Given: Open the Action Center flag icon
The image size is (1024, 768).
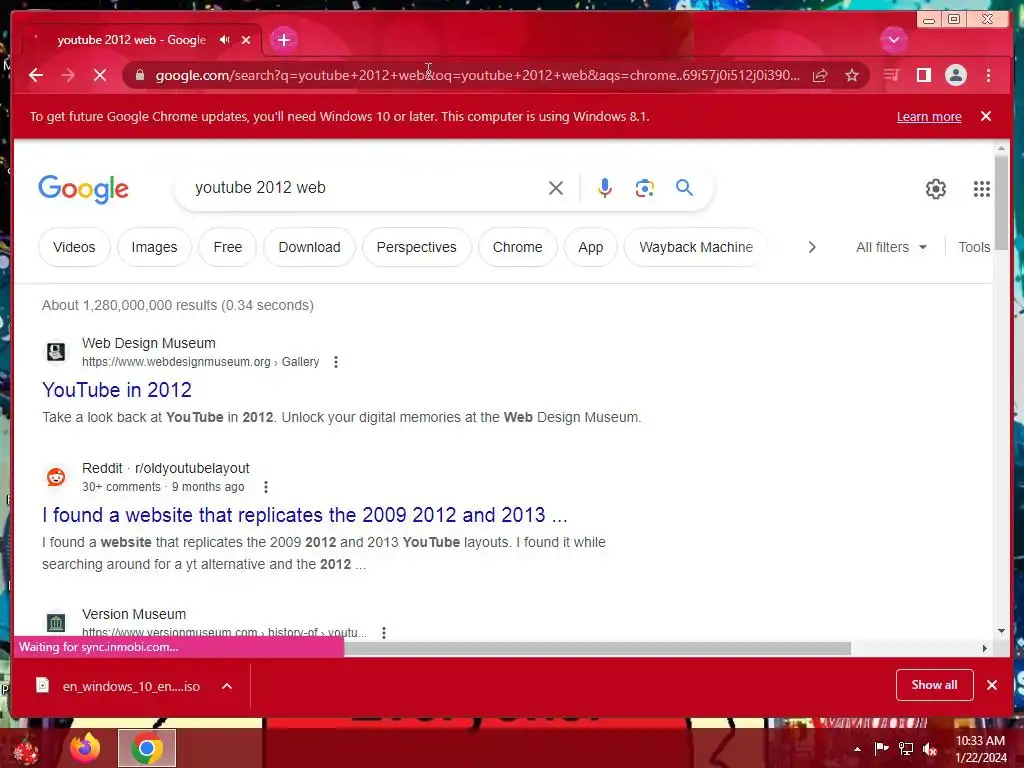Looking at the screenshot, I should (881, 748).
